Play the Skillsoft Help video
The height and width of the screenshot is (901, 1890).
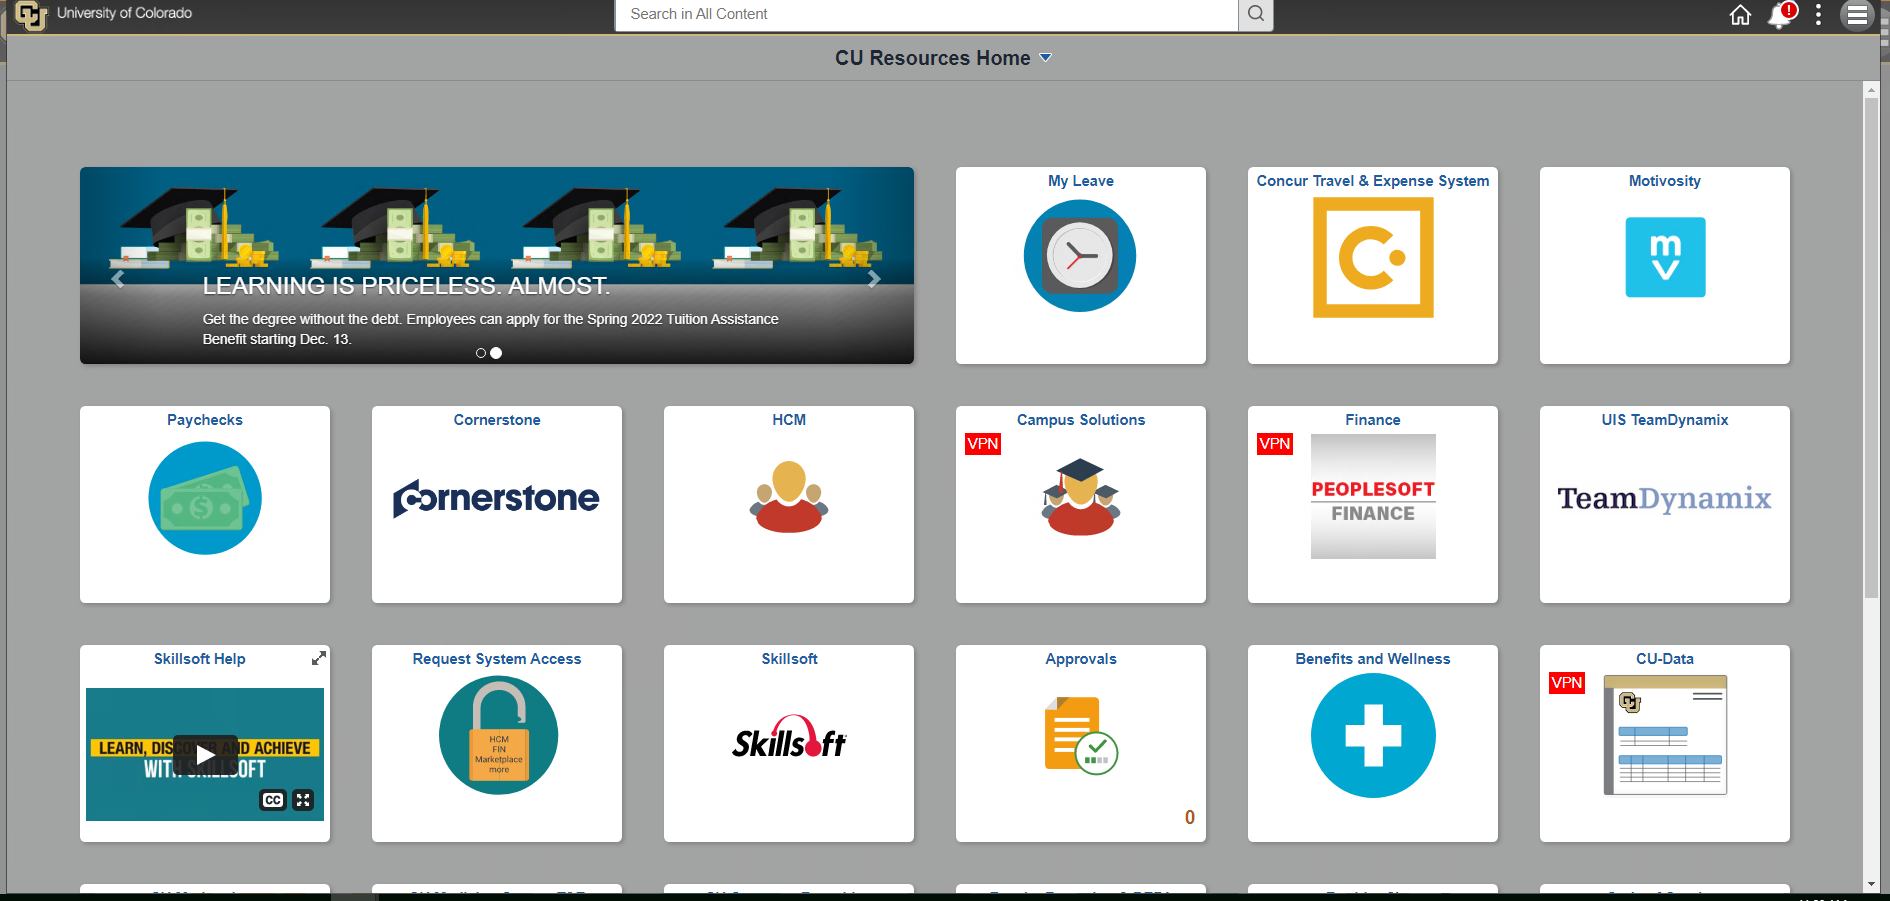(x=204, y=754)
